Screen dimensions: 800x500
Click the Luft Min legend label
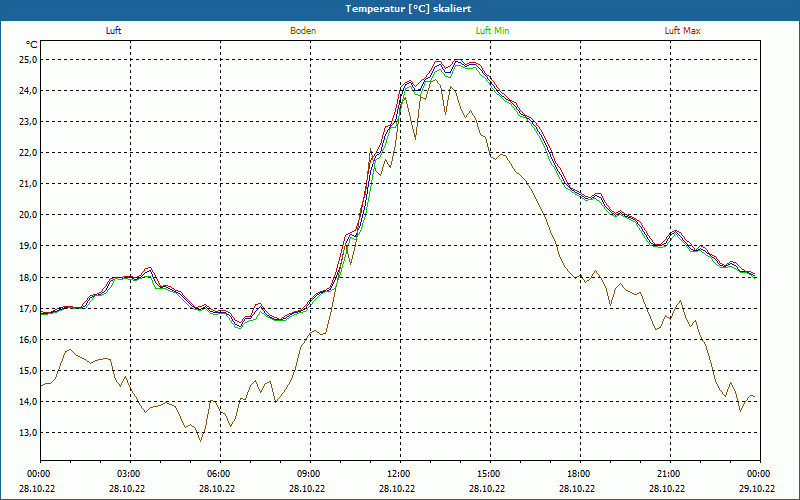[x=492, y=31]
